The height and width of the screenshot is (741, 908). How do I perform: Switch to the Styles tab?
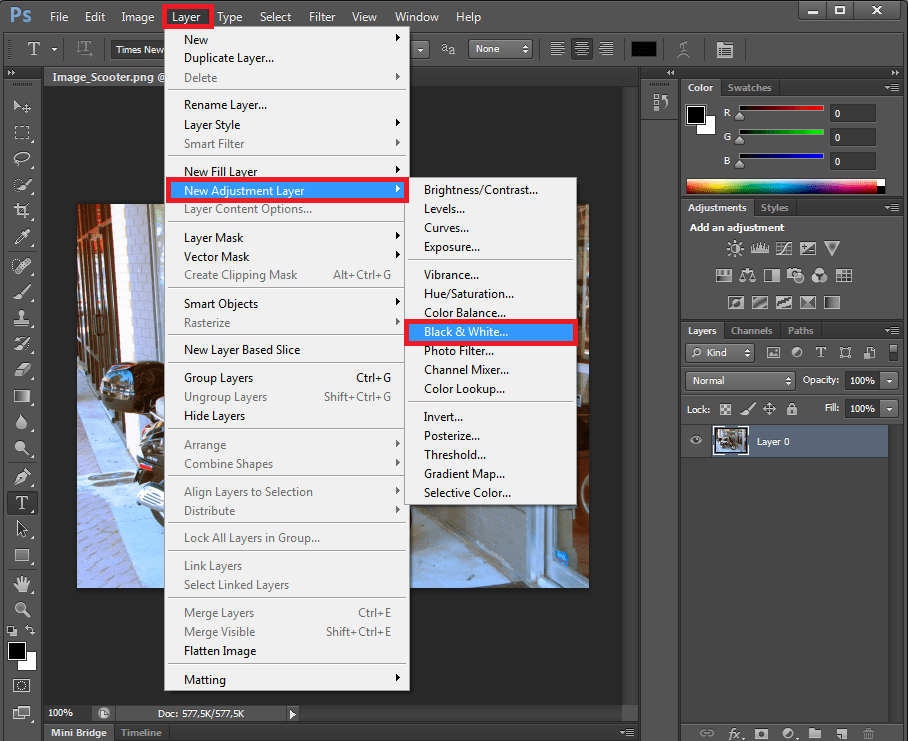[x=774, y=207]
